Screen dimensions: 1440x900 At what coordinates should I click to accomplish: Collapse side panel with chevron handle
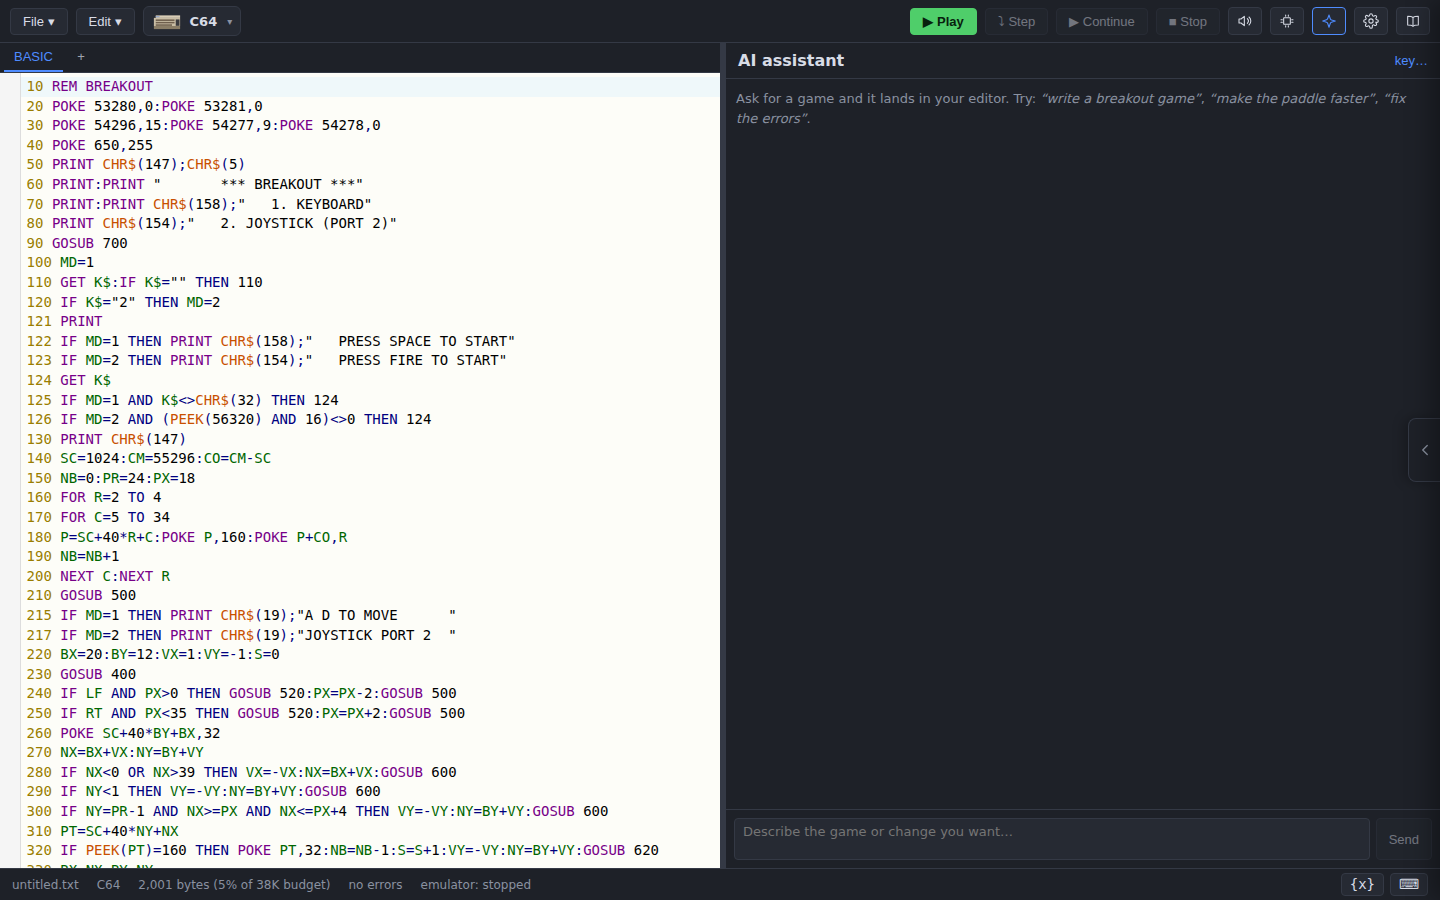coord(1424,450)
